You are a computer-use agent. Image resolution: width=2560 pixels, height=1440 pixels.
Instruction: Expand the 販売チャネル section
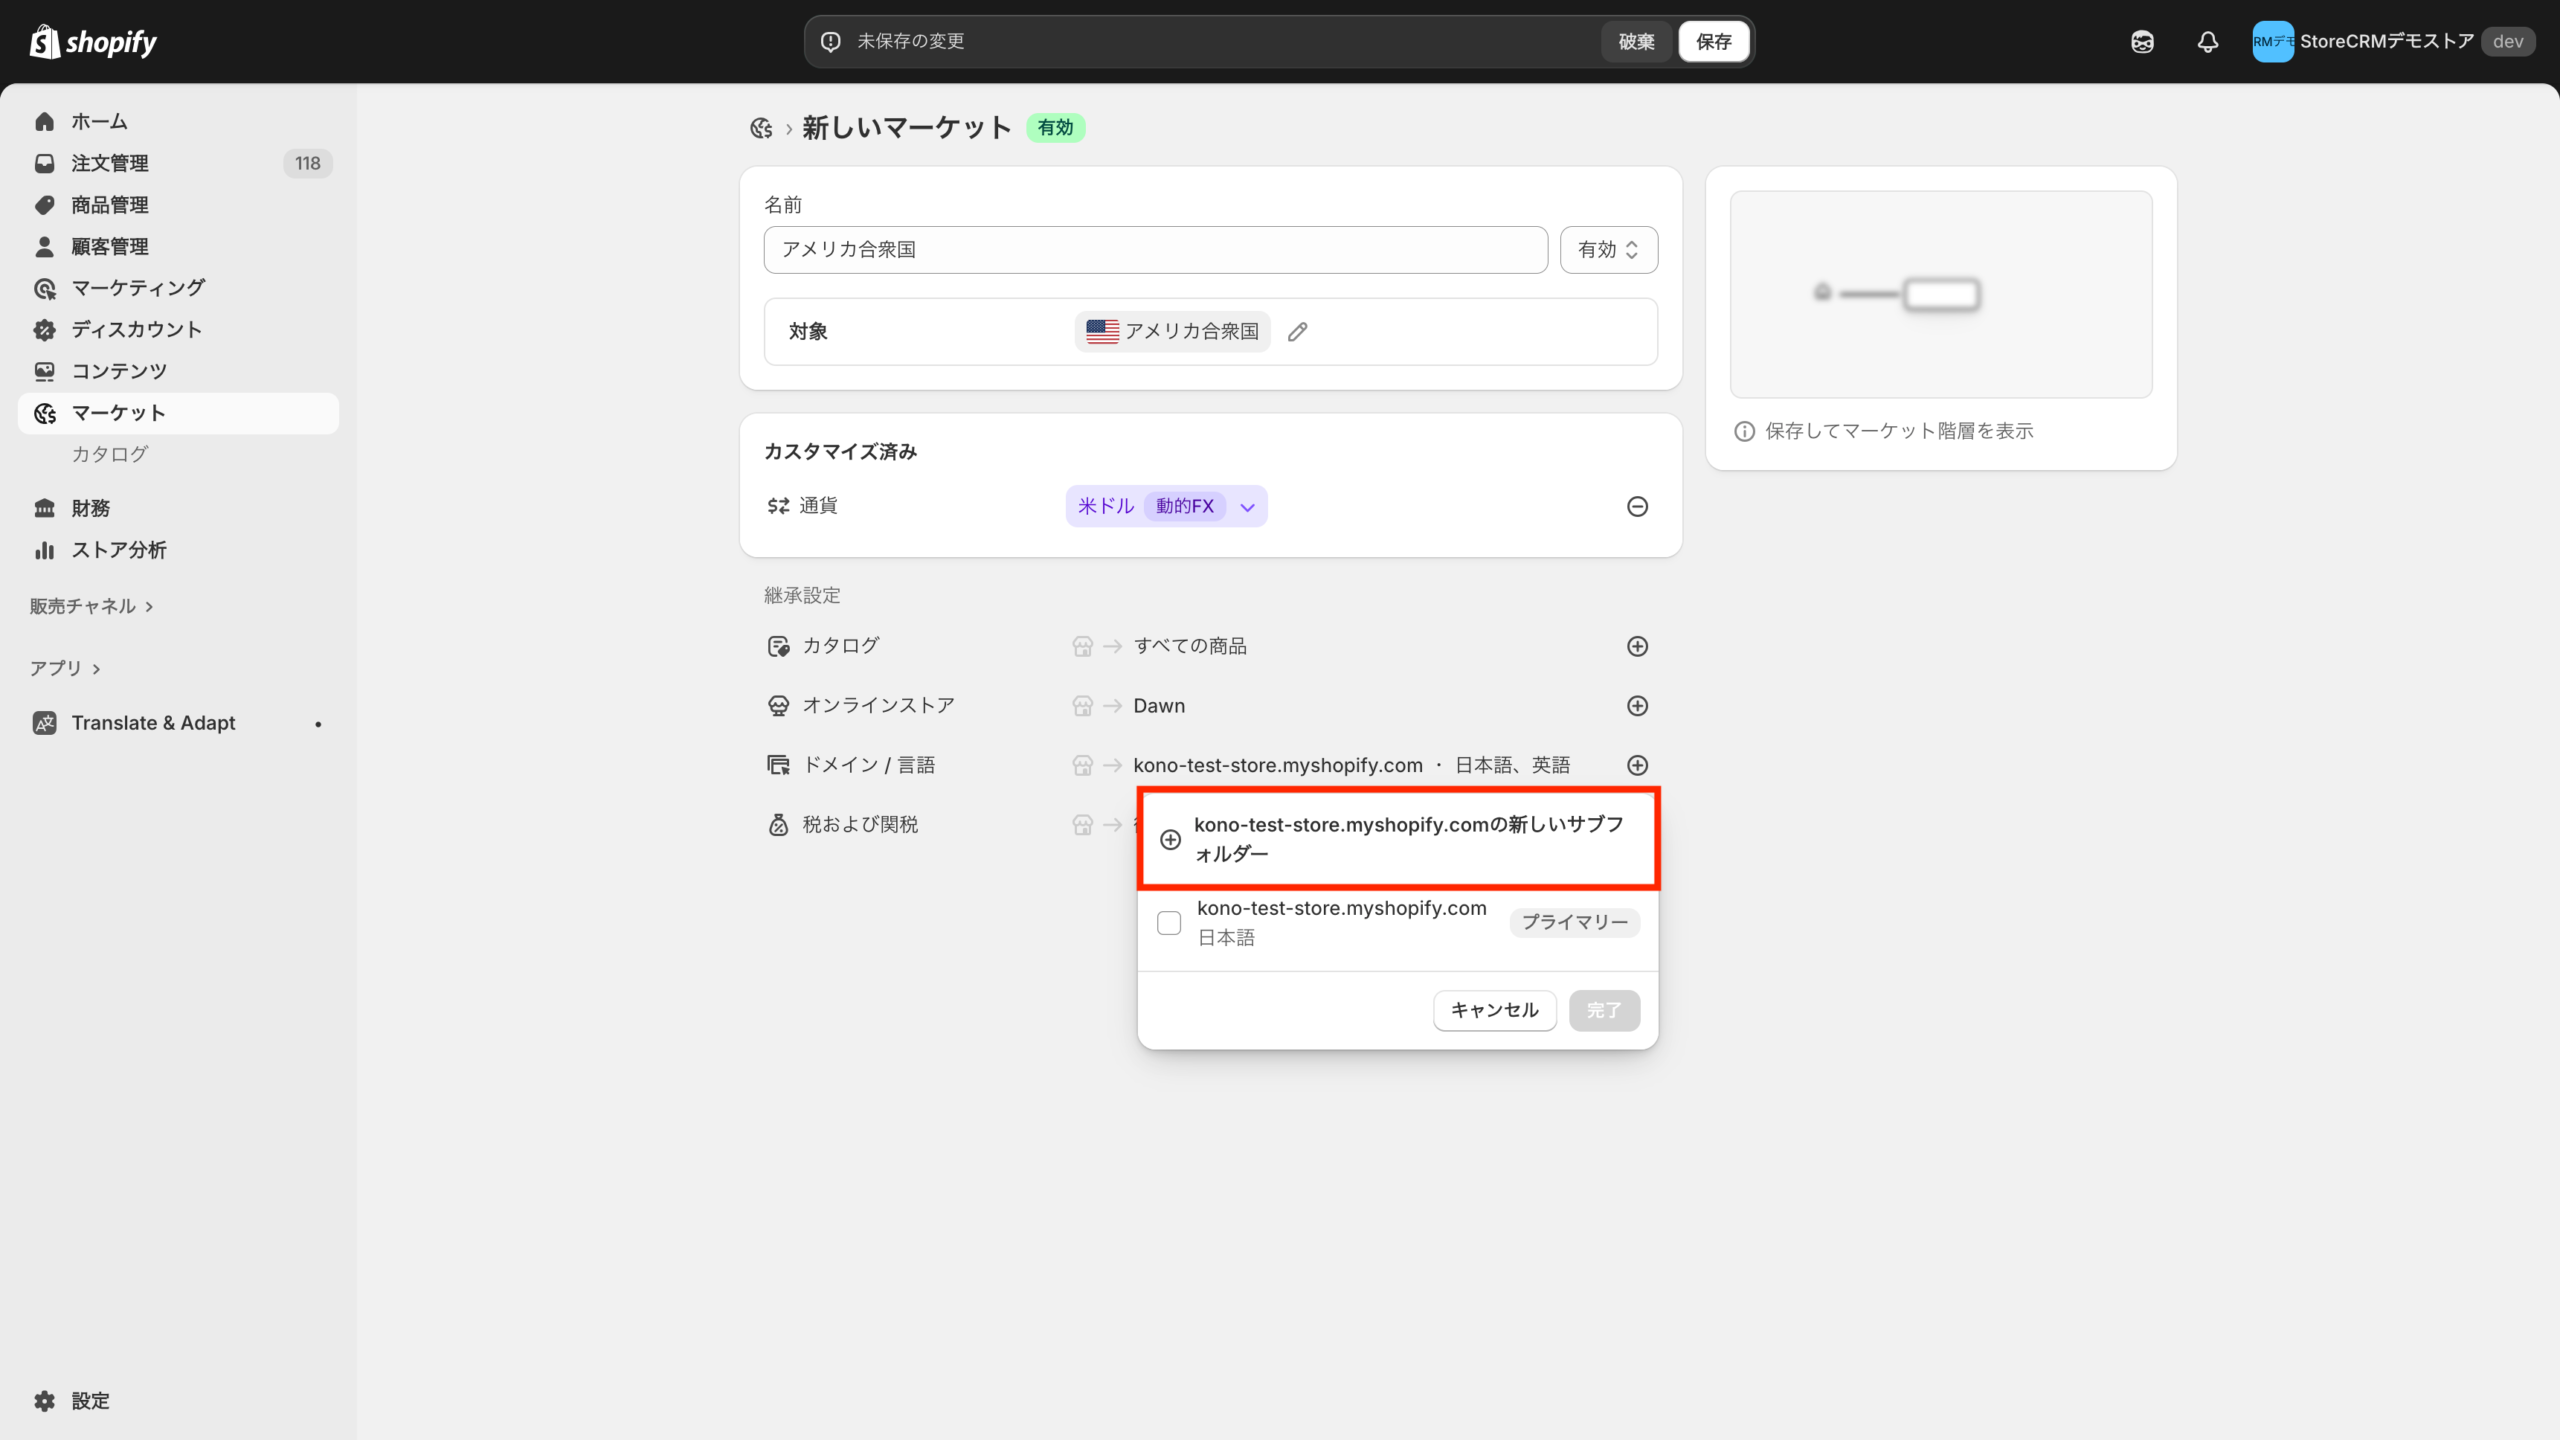pos(91,606)
